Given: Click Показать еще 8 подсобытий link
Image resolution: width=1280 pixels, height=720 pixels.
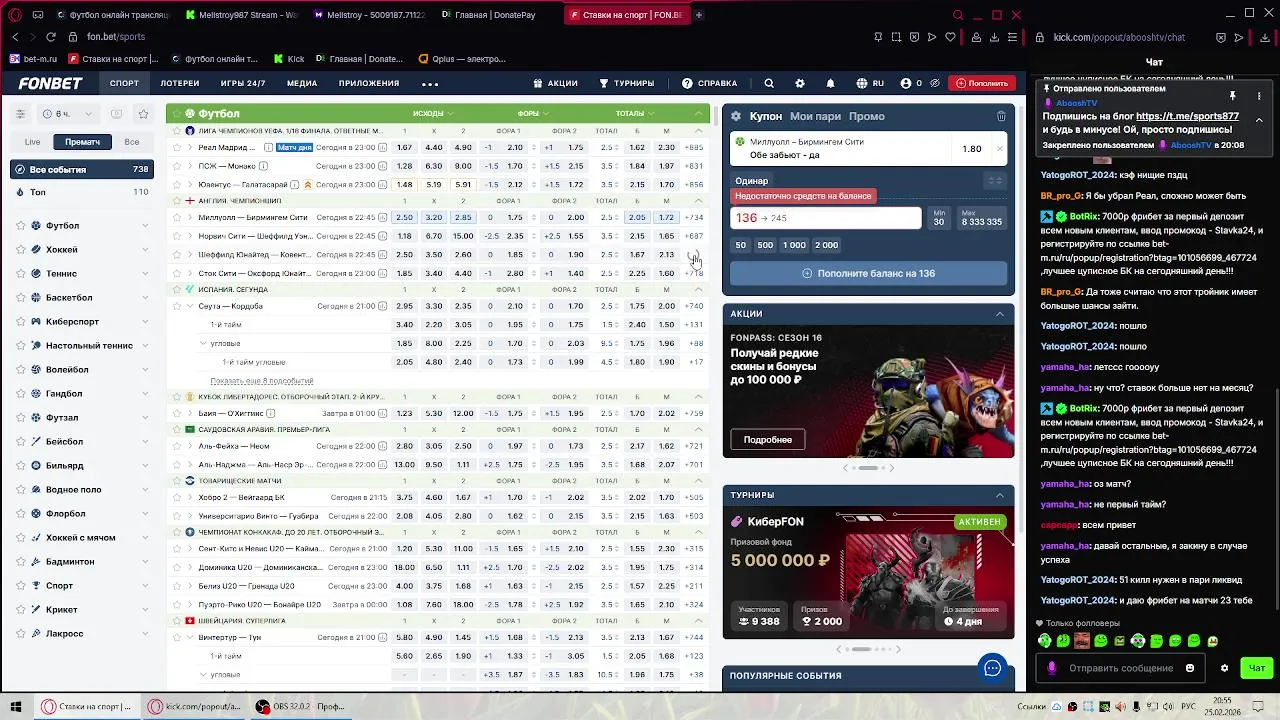Looking at the screenshot, I should point(261,381).
